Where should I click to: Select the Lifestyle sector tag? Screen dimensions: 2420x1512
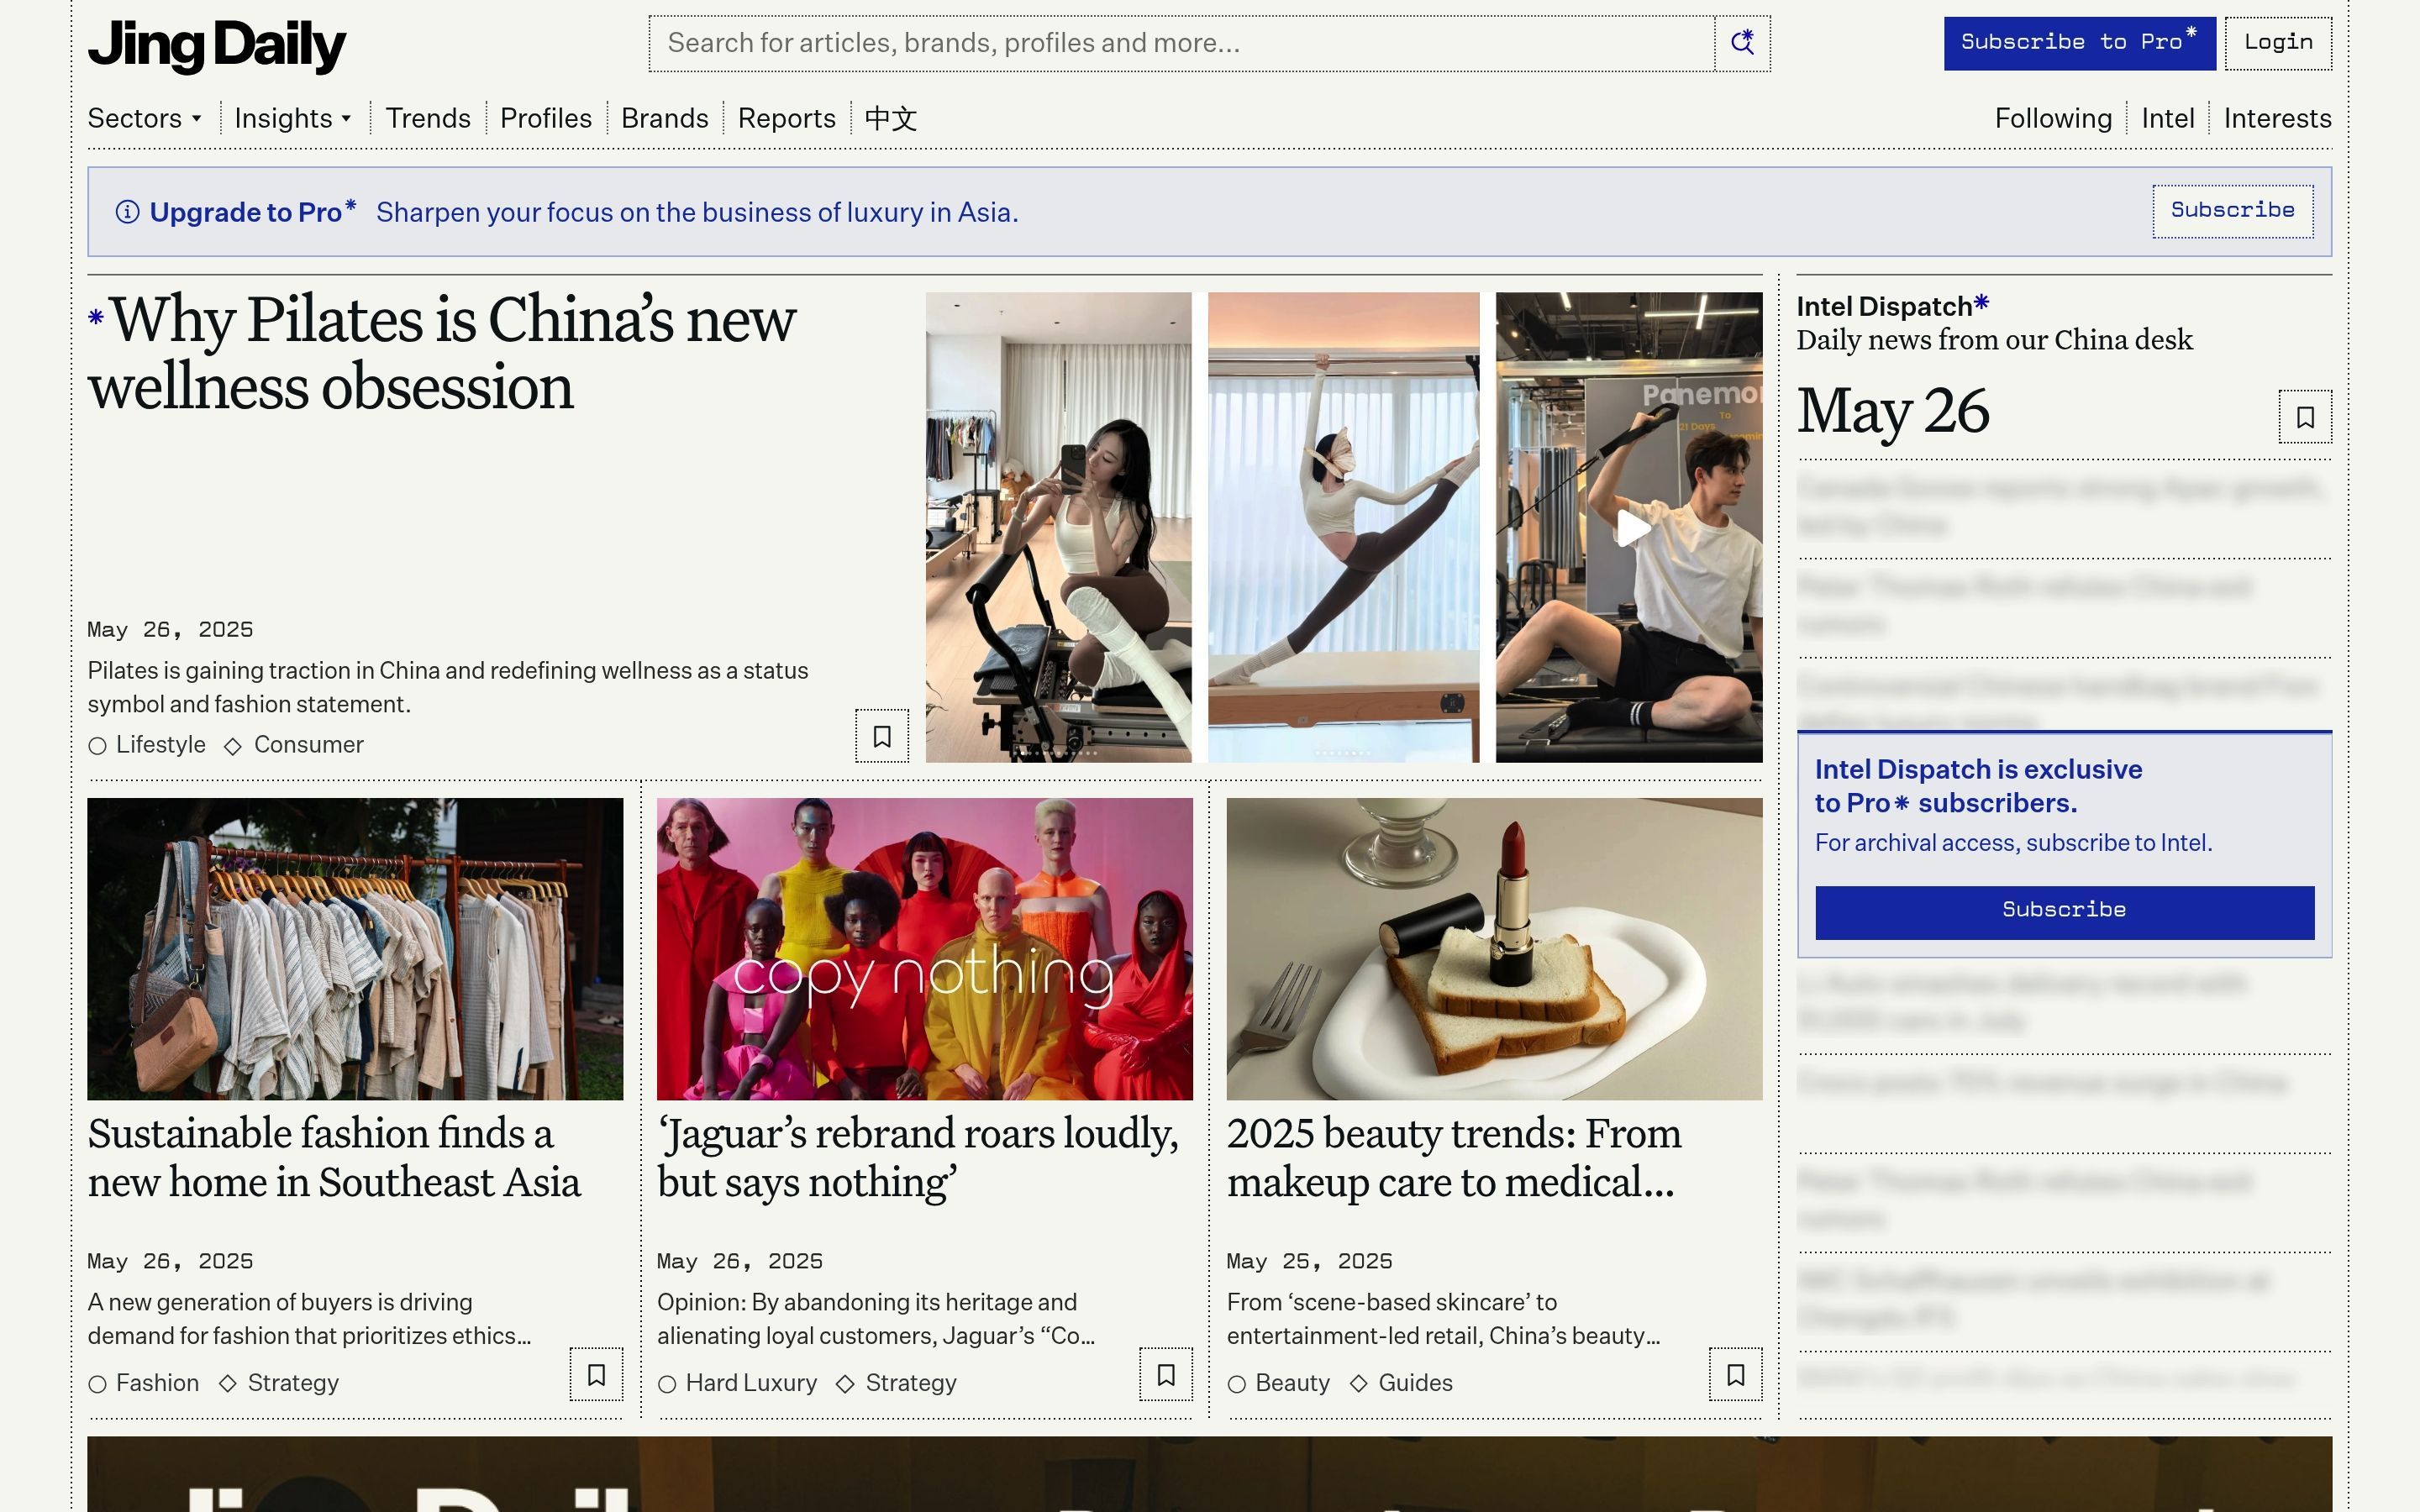(160, 745)
